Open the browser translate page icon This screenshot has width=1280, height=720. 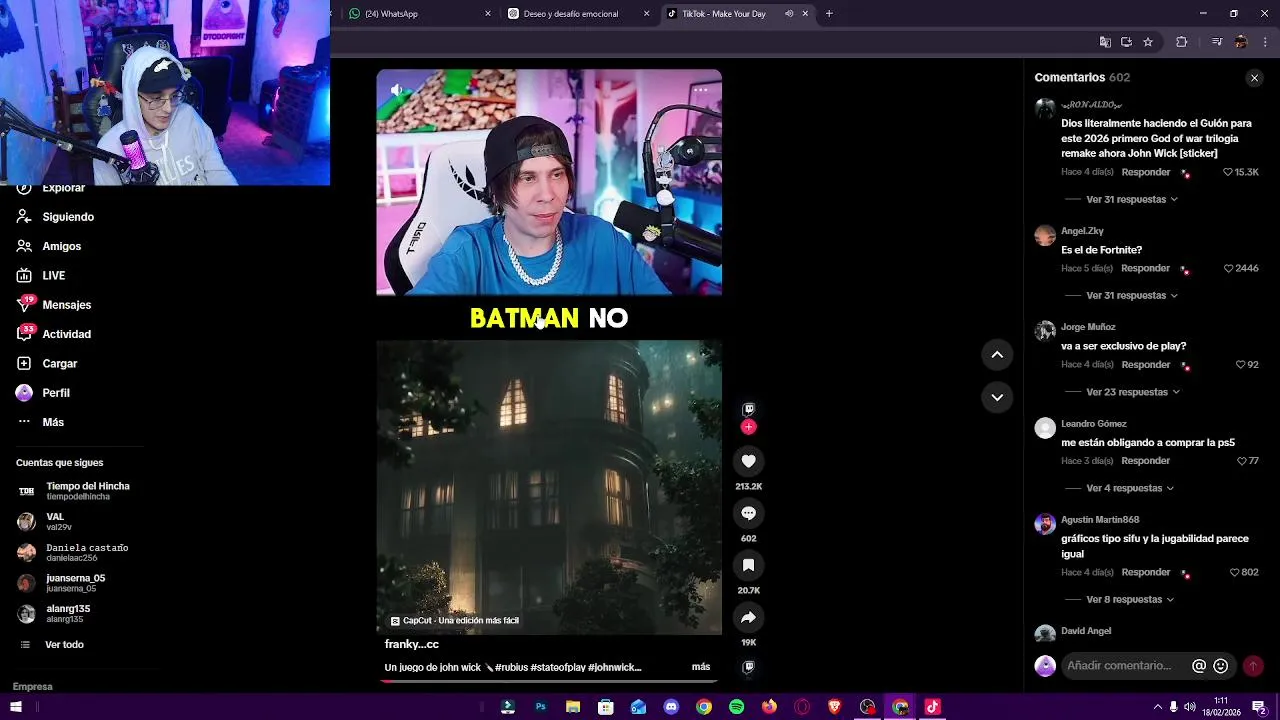1105,42
